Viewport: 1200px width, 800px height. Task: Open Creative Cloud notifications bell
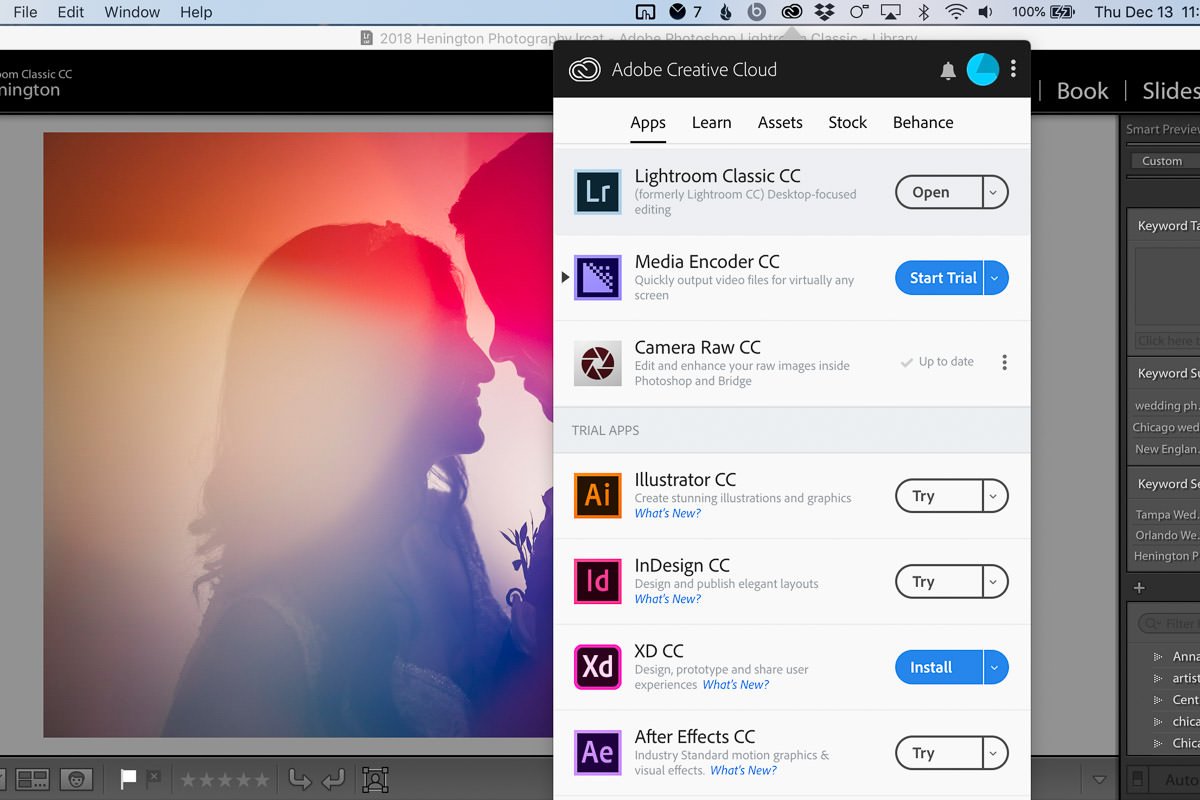point(948,70)
